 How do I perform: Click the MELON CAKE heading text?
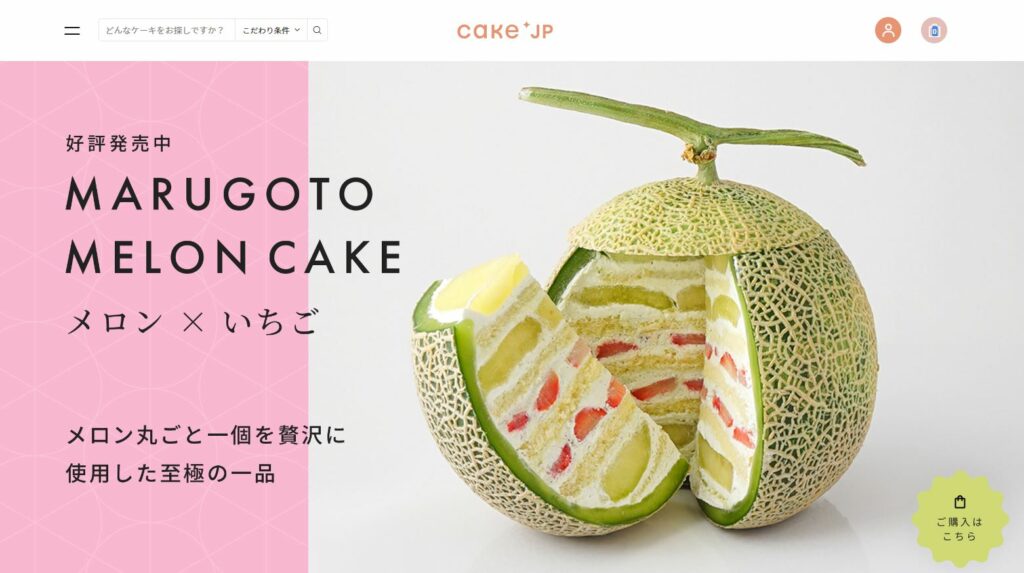(234, 257)
